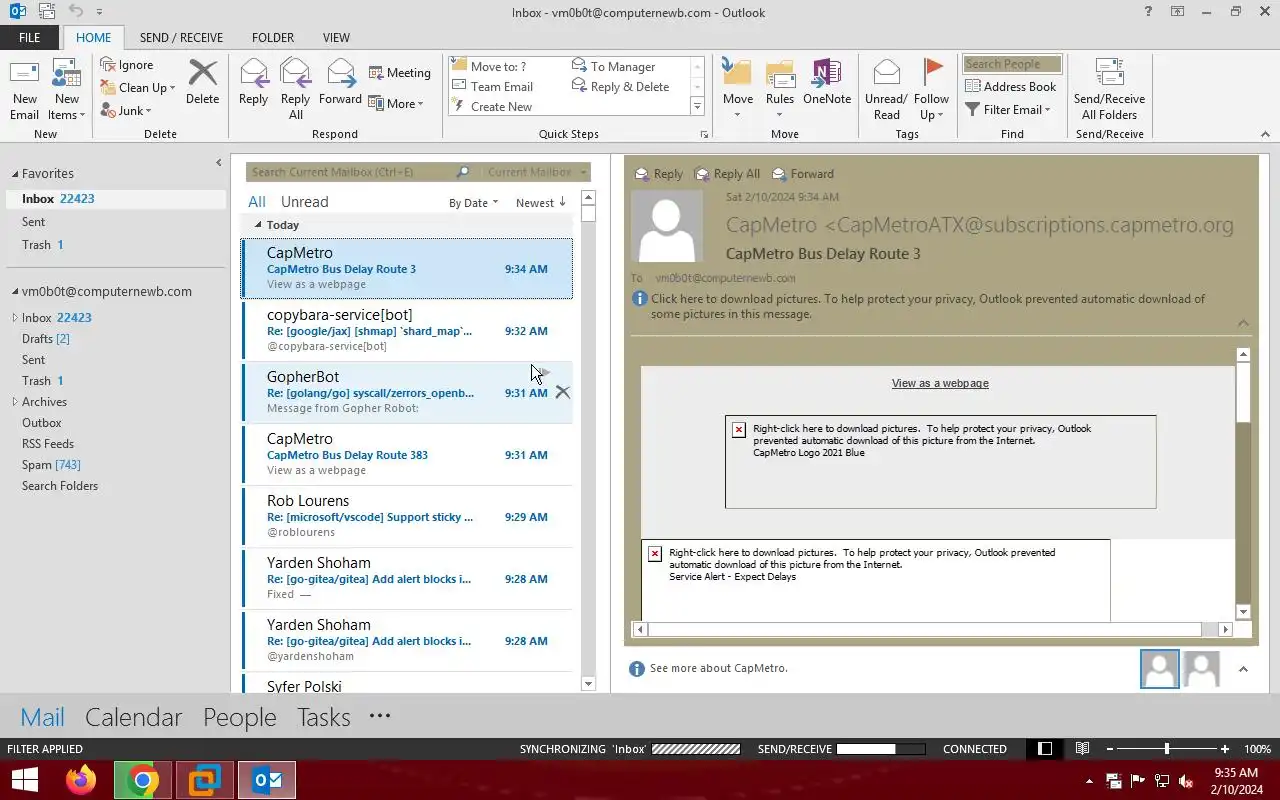
Task: Expand the Archives folder node
Action: click(14, 402)
